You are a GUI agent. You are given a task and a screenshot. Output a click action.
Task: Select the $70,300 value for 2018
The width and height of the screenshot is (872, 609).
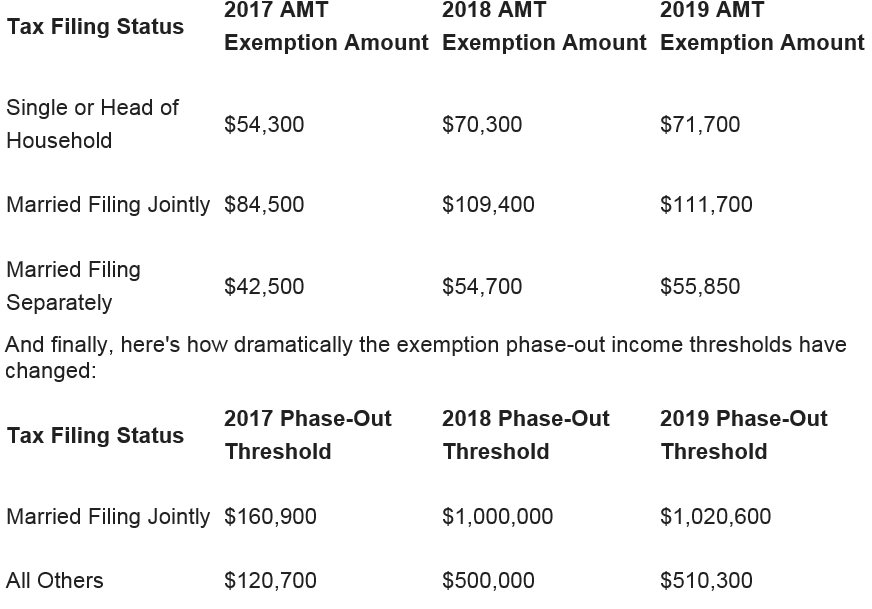[482, 125]
